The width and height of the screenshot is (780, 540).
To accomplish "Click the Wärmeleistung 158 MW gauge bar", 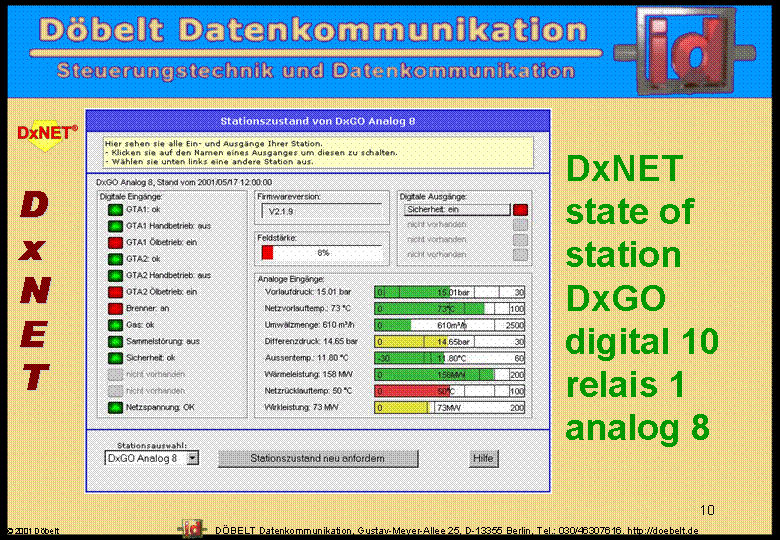I will click(x=450, y=374).
